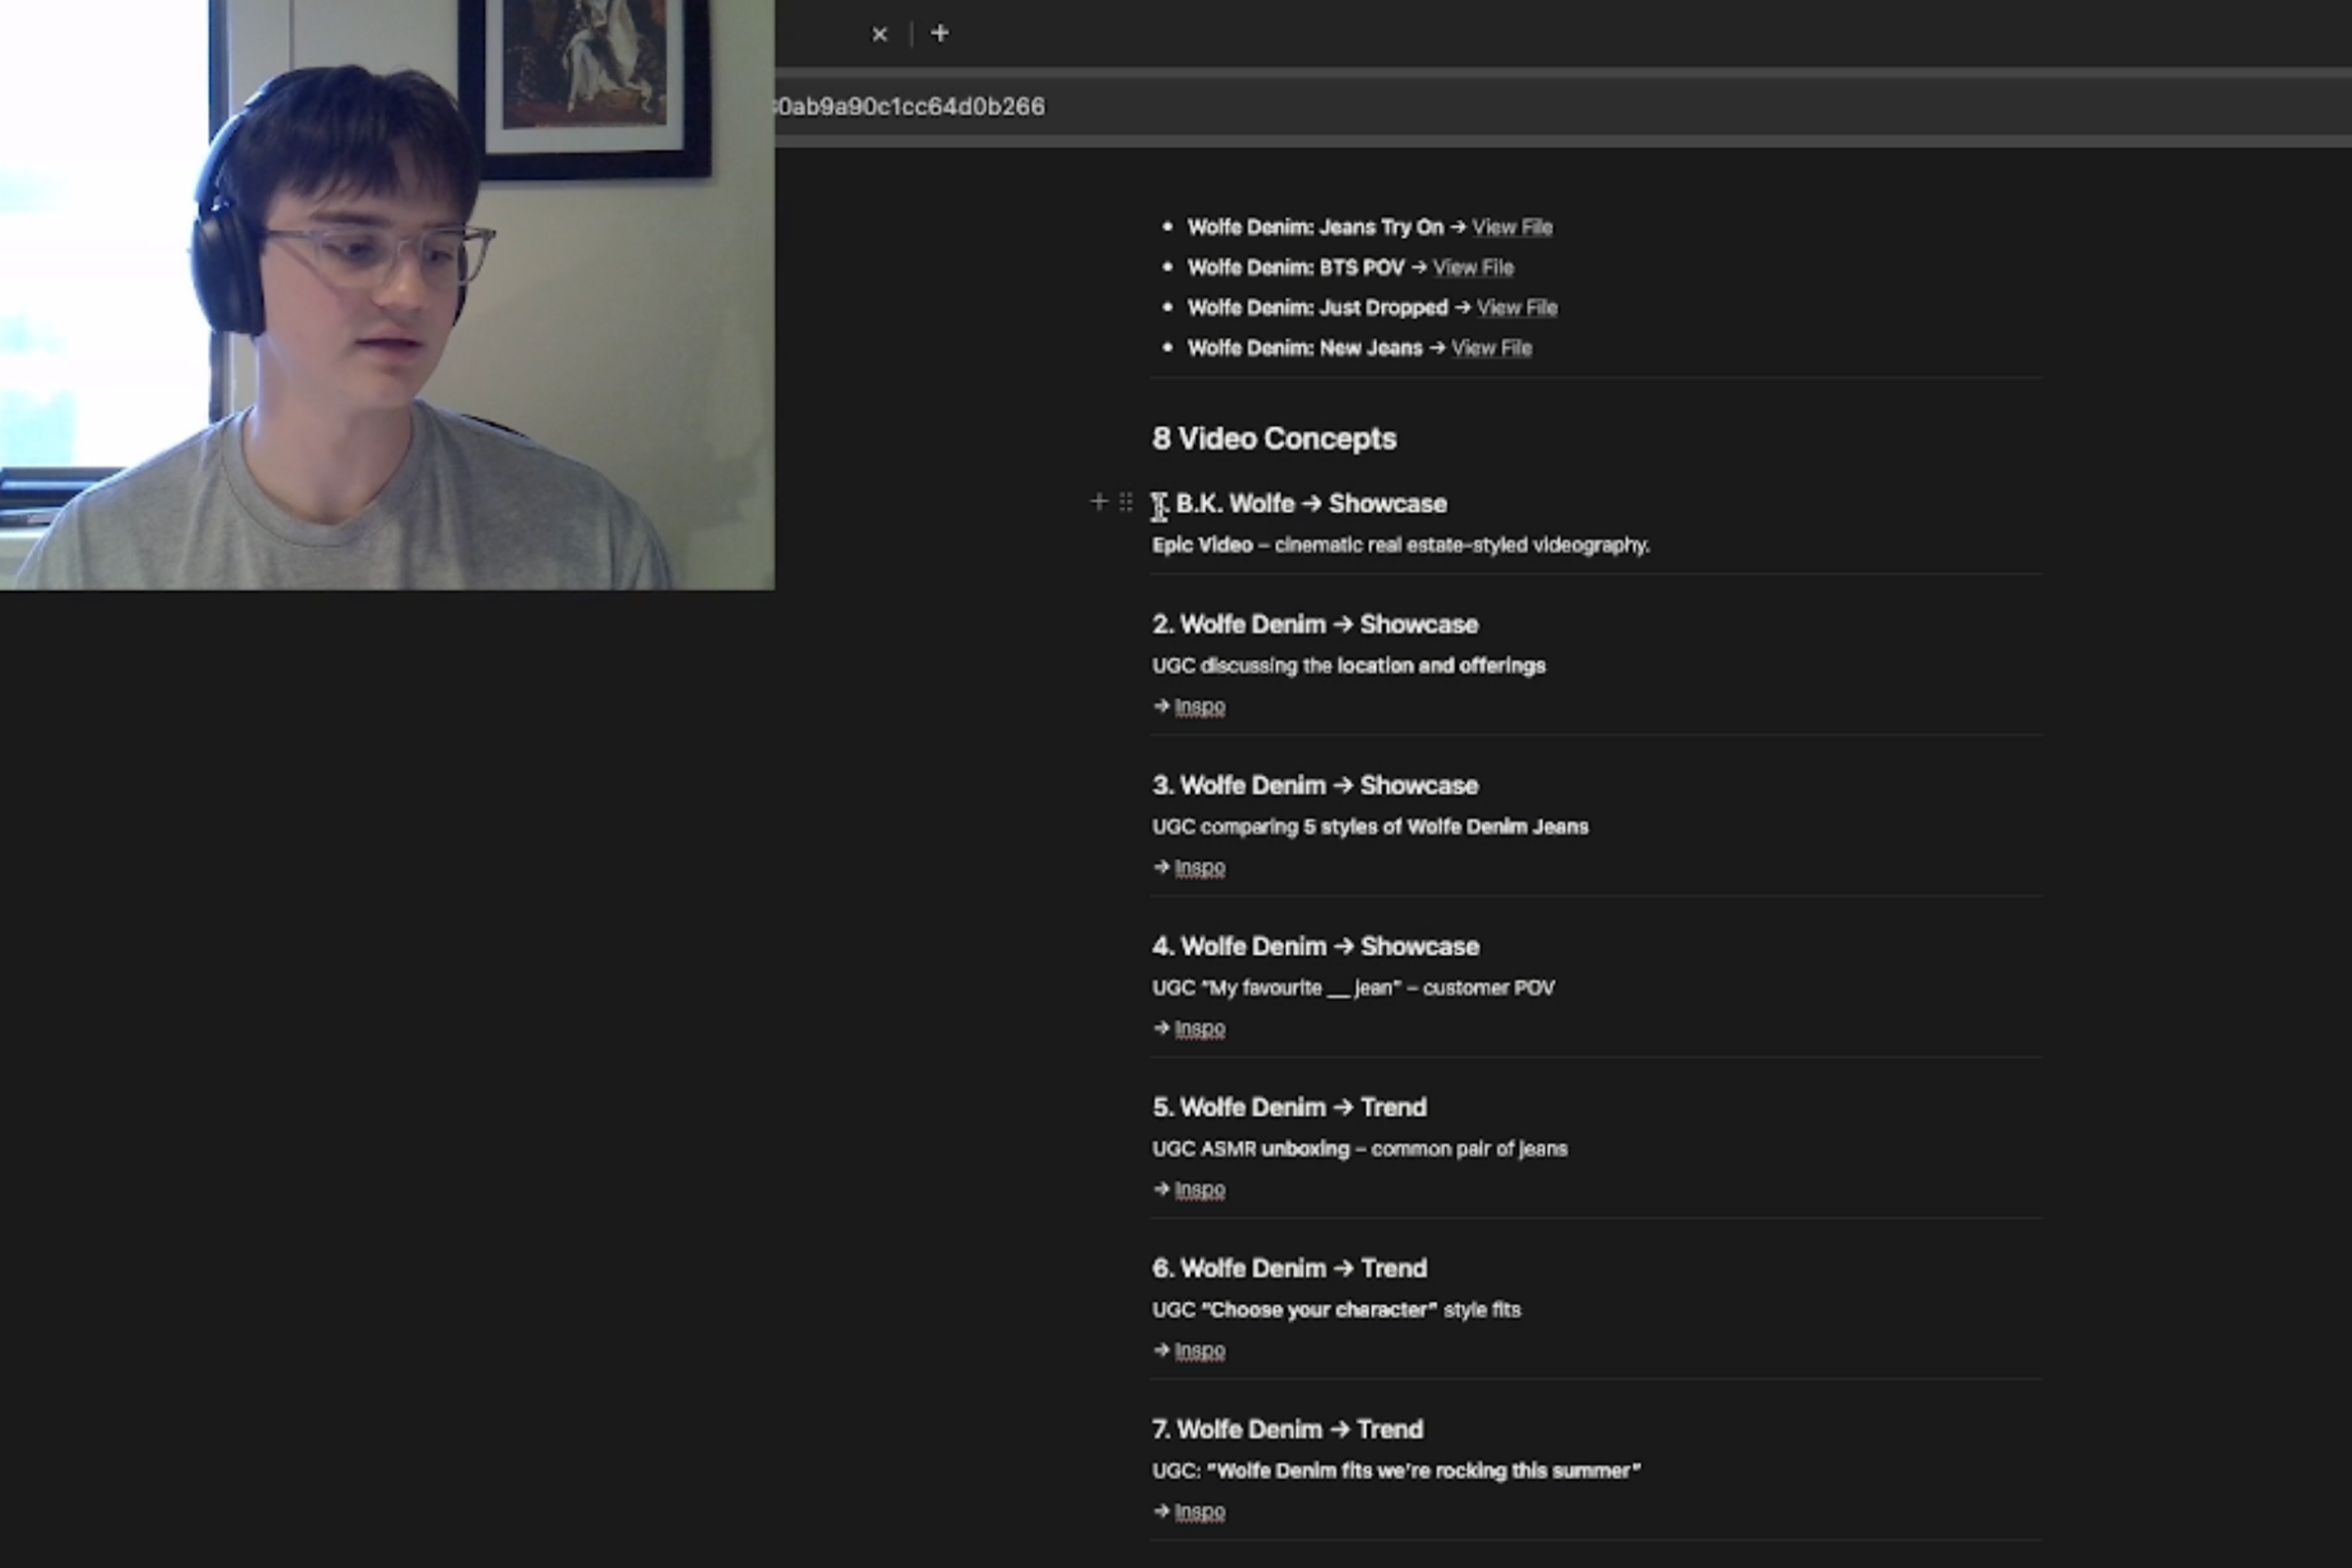Image resolution: width=2352 pixels, height=1568 pixels.
Task: Click the webcam video overlay
Action: click(x=386, y=294)
